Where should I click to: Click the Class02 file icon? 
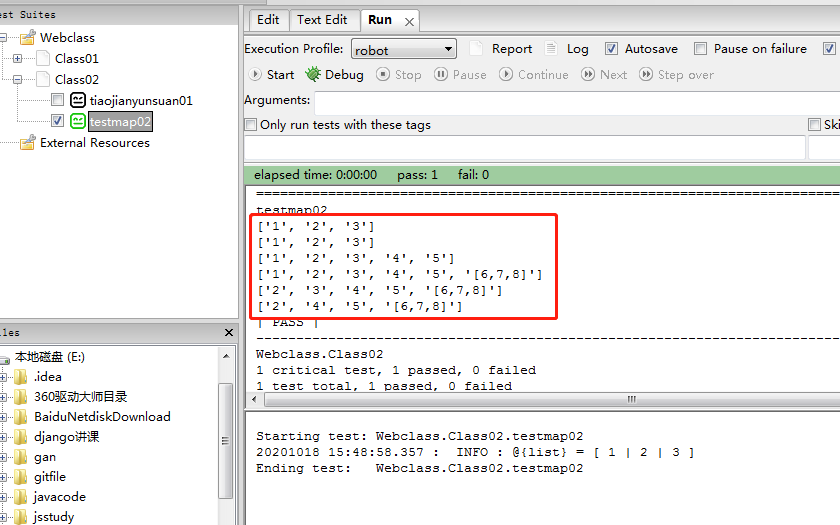coord(44,79)
